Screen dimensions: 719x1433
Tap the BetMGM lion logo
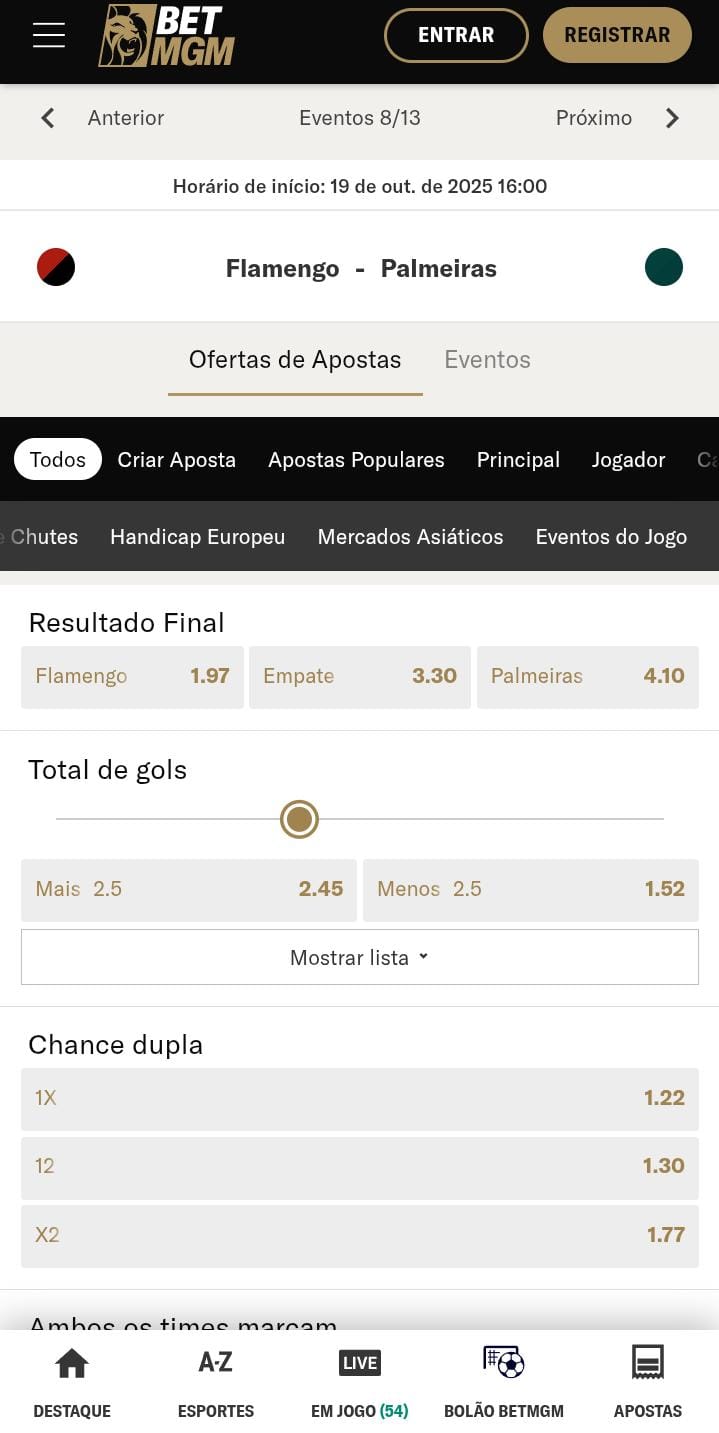click(x=166, y=36)
